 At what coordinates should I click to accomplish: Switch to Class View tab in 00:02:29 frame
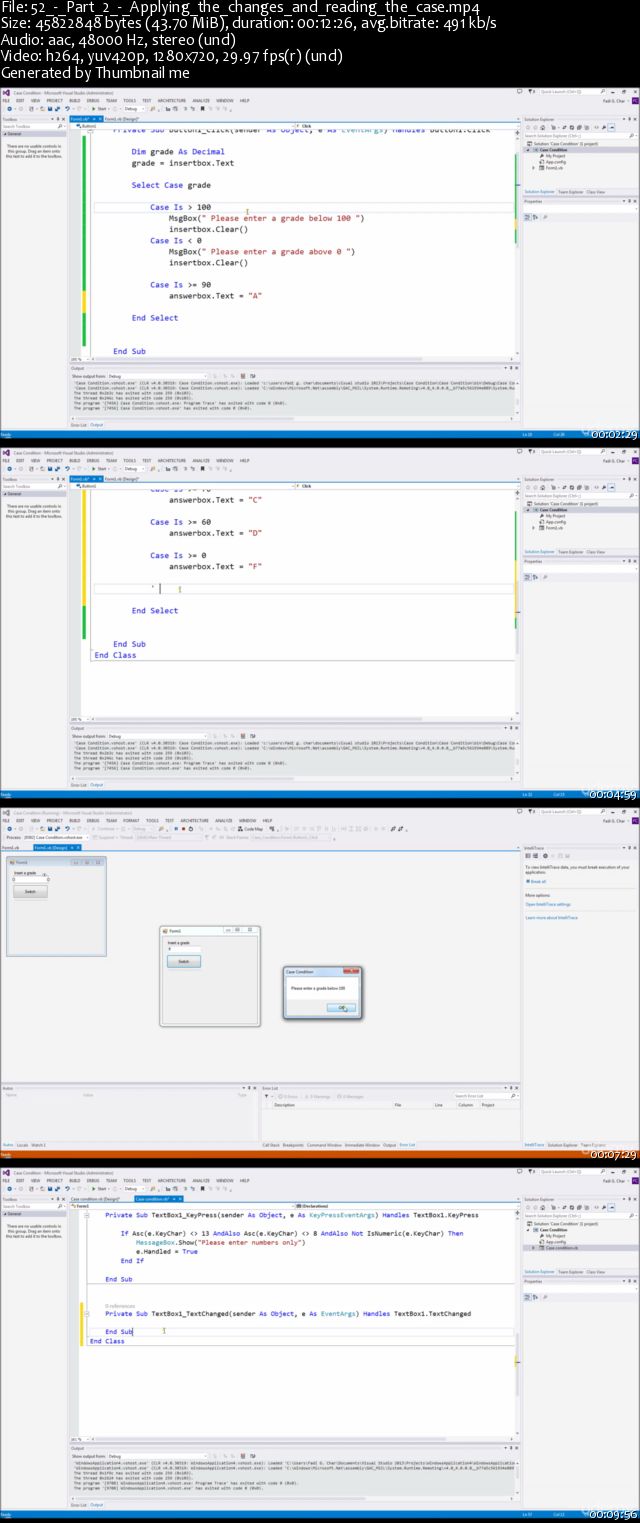point(596,191)
